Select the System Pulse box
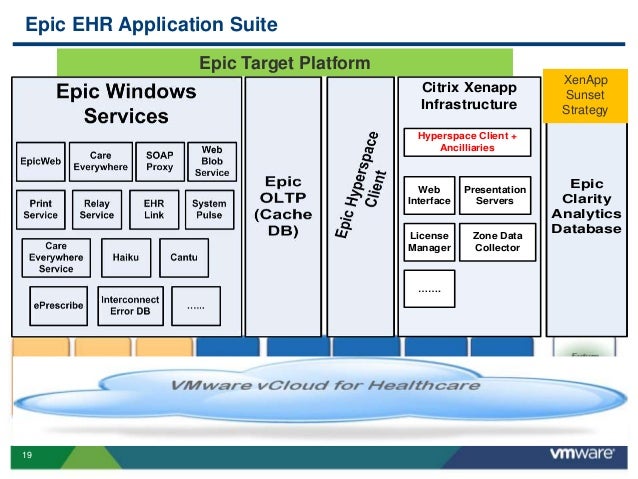This screenshot has width=638, height=479. click(x=209, y=210)
